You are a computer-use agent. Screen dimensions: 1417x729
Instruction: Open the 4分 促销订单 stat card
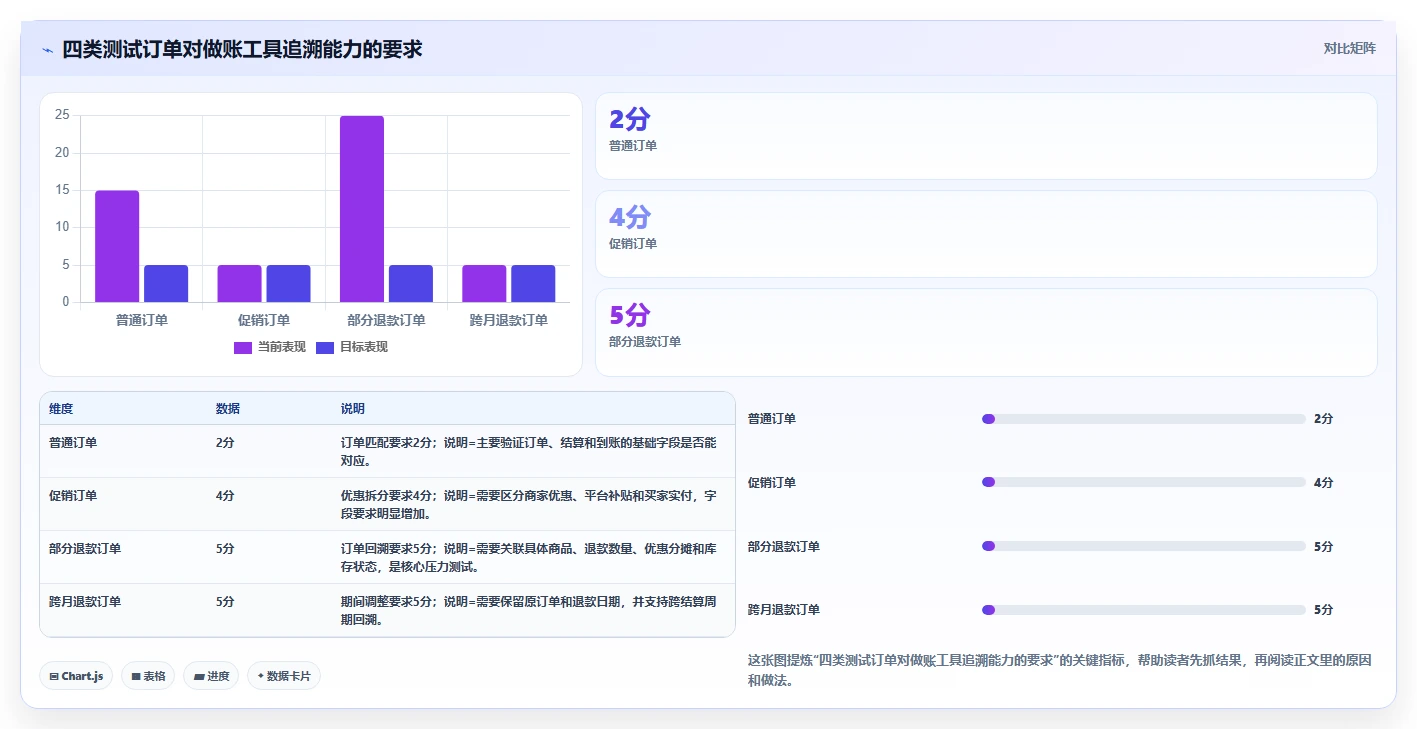(x=986, y=234)
